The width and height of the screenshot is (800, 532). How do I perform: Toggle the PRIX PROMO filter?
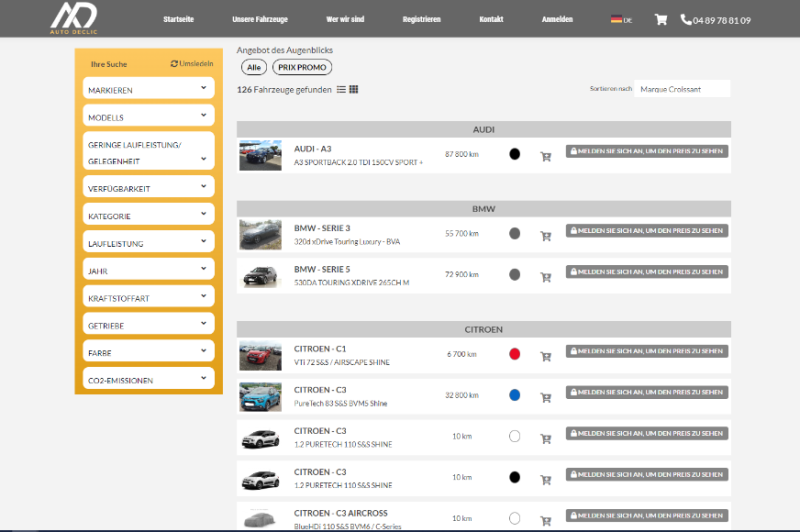click(301, 67)
